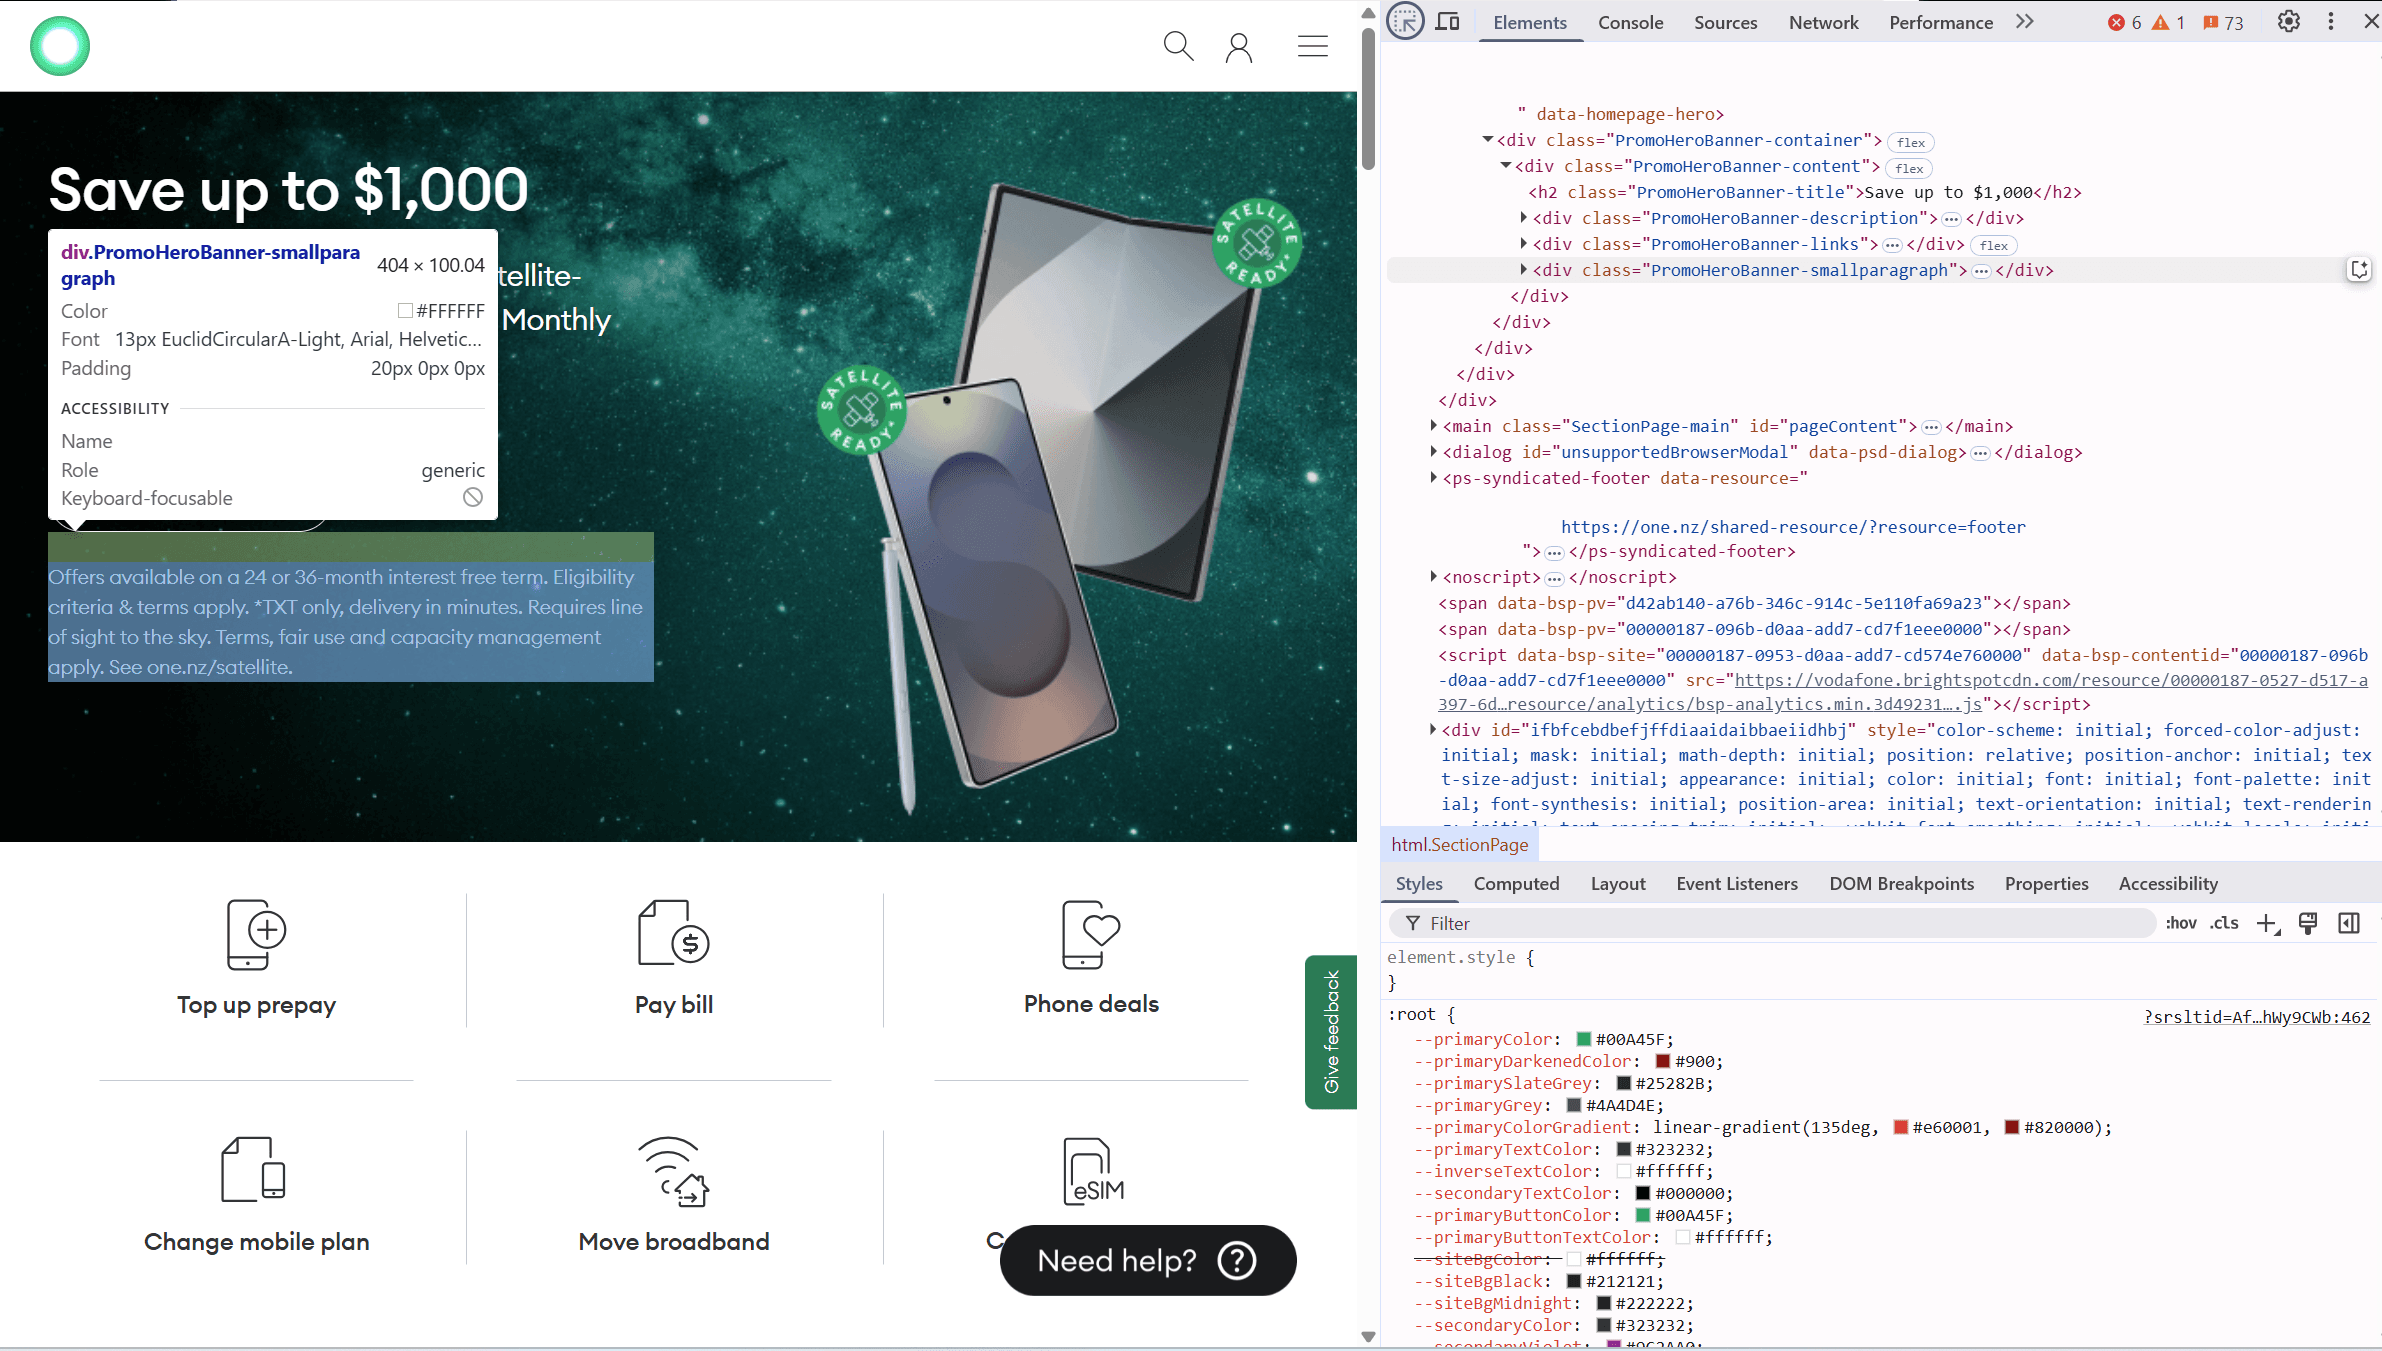Open the rendering emulations paintbrush icon
The width and height of the screenshot is (2382, 1351).
click(2308, 924)
